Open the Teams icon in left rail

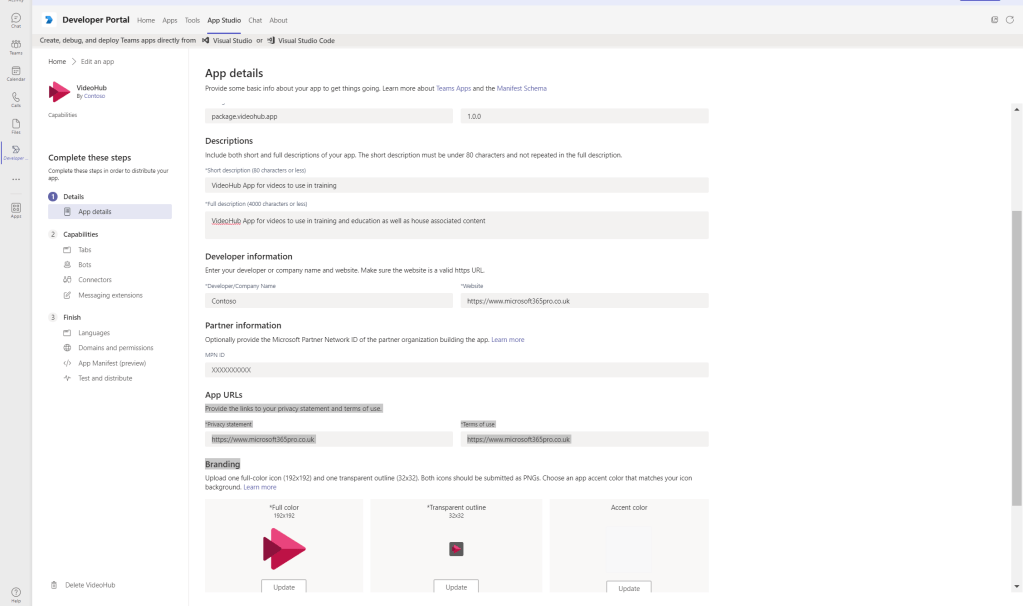[x=15, y=46]
